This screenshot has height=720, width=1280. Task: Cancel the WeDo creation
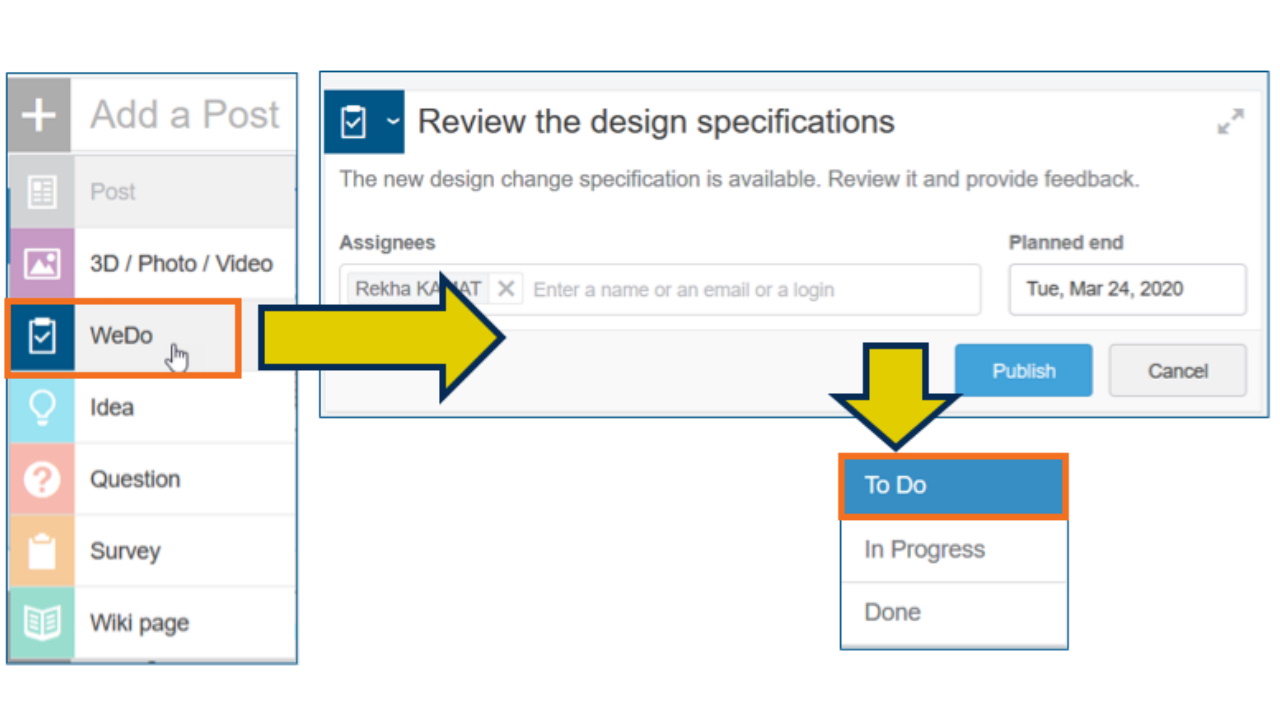[x=1177, y=370]
